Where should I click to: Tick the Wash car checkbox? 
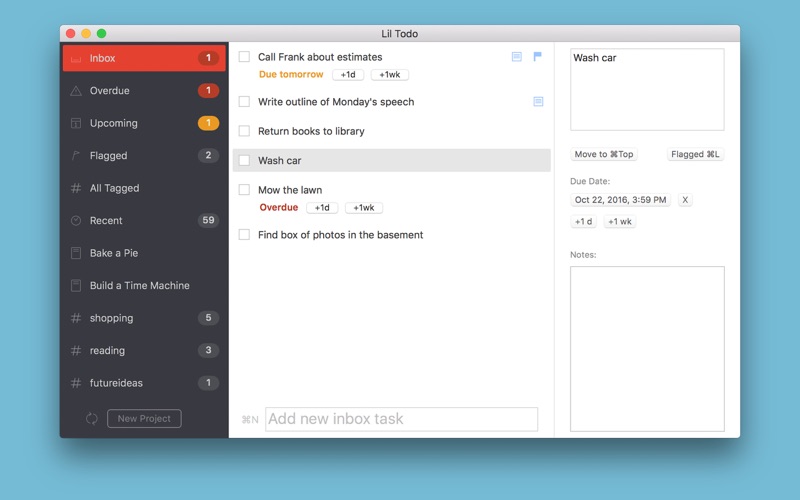coord(244,160)
